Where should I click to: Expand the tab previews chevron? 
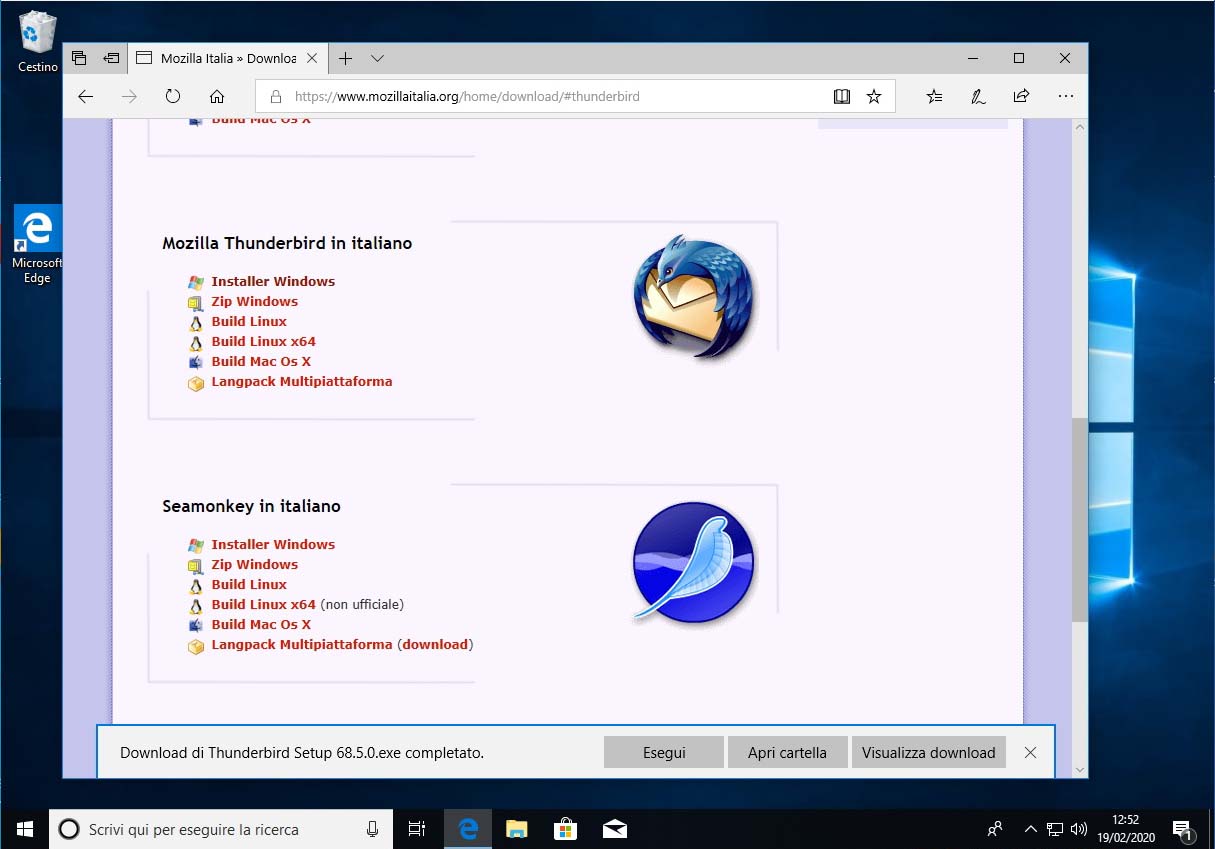click(377, 58)
